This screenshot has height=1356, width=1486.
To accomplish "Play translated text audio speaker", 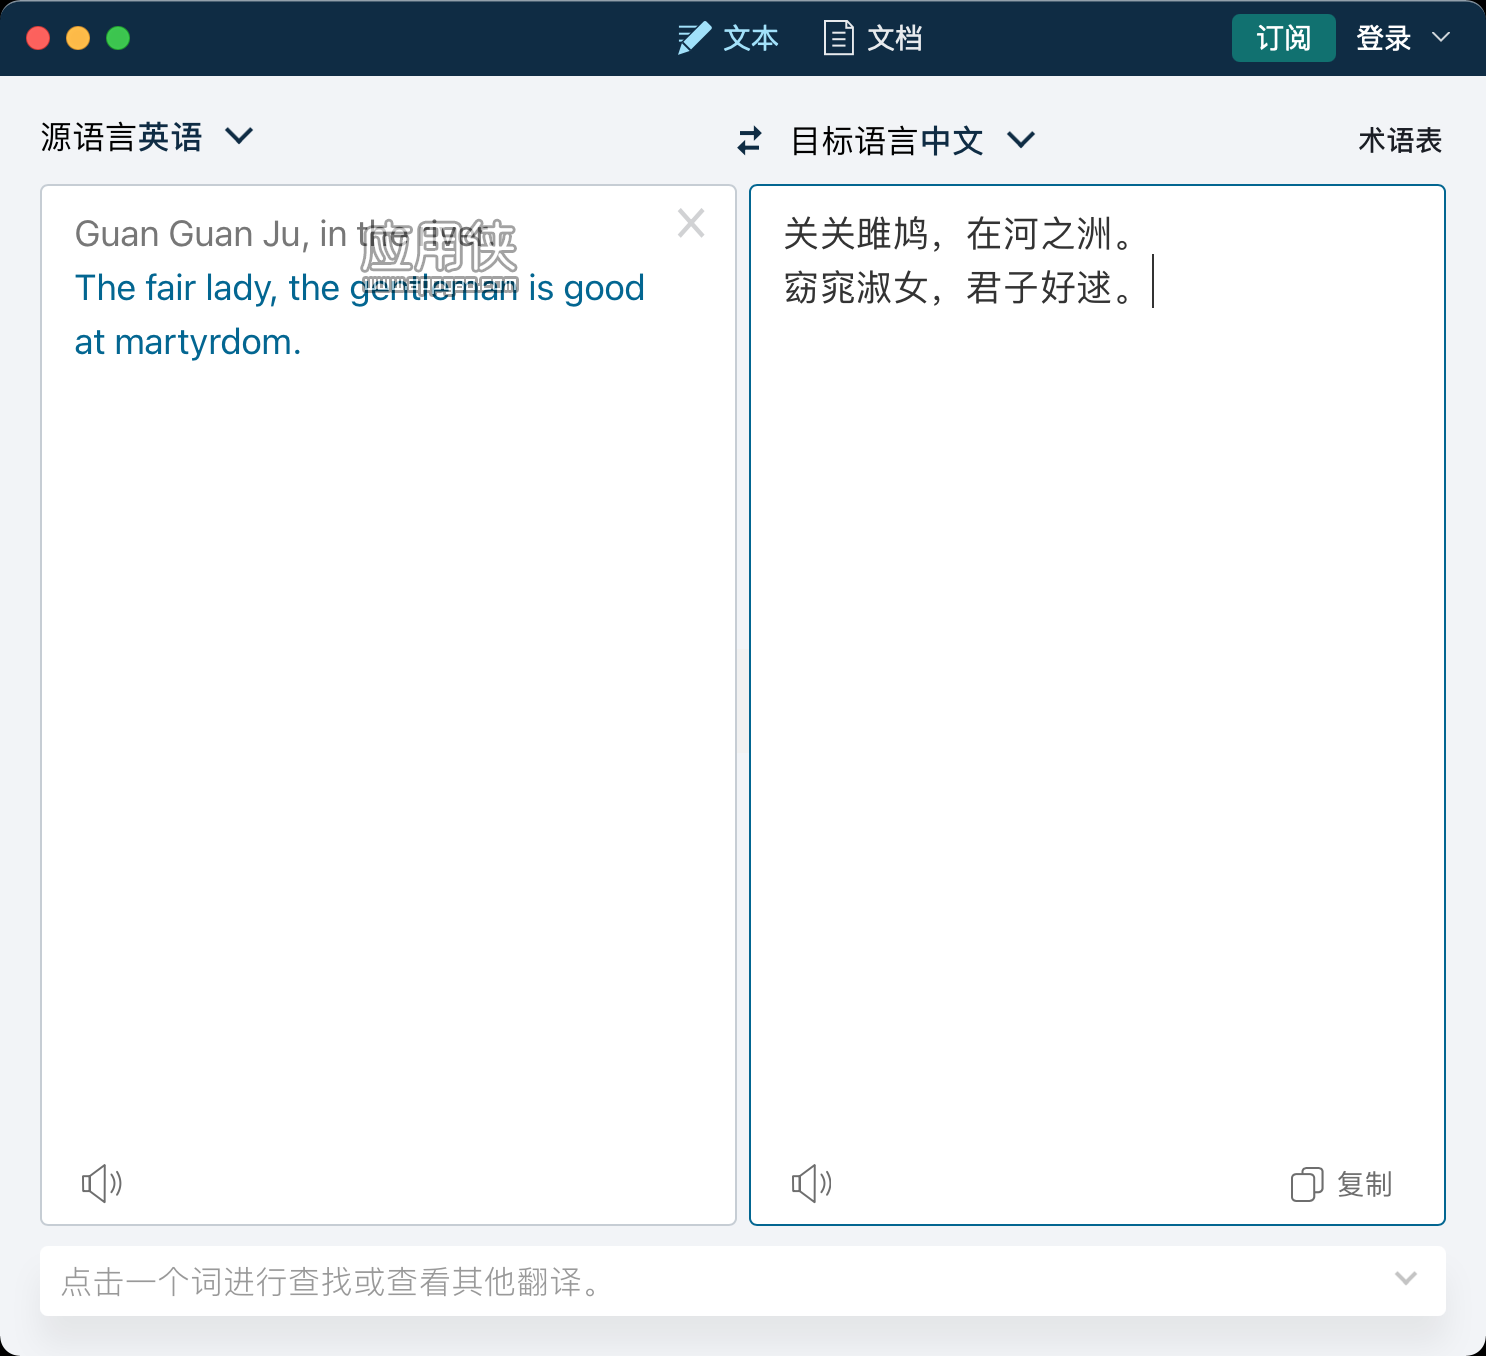I will coord(811,1183).
